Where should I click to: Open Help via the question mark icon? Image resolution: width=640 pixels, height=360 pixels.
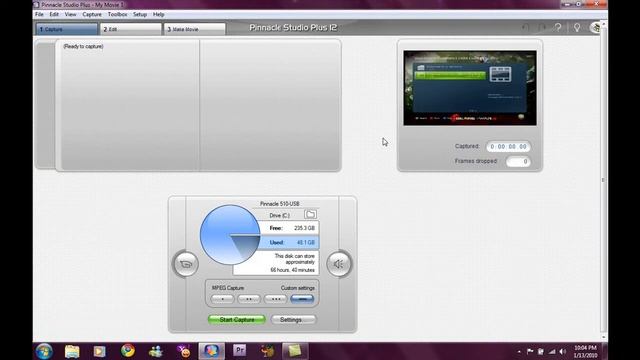(558, 28)
